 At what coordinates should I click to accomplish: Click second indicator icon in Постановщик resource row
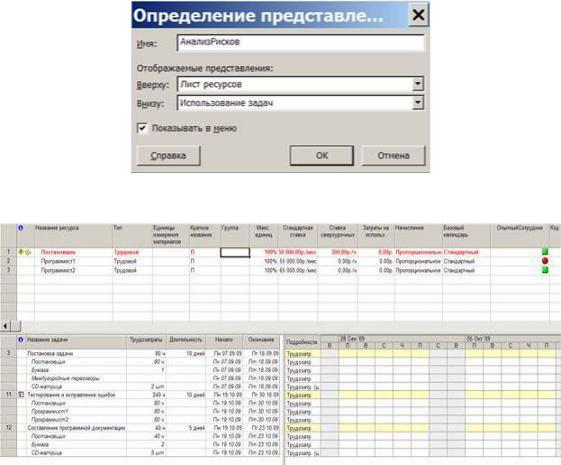pyautogui.click(x=28, y=252)
